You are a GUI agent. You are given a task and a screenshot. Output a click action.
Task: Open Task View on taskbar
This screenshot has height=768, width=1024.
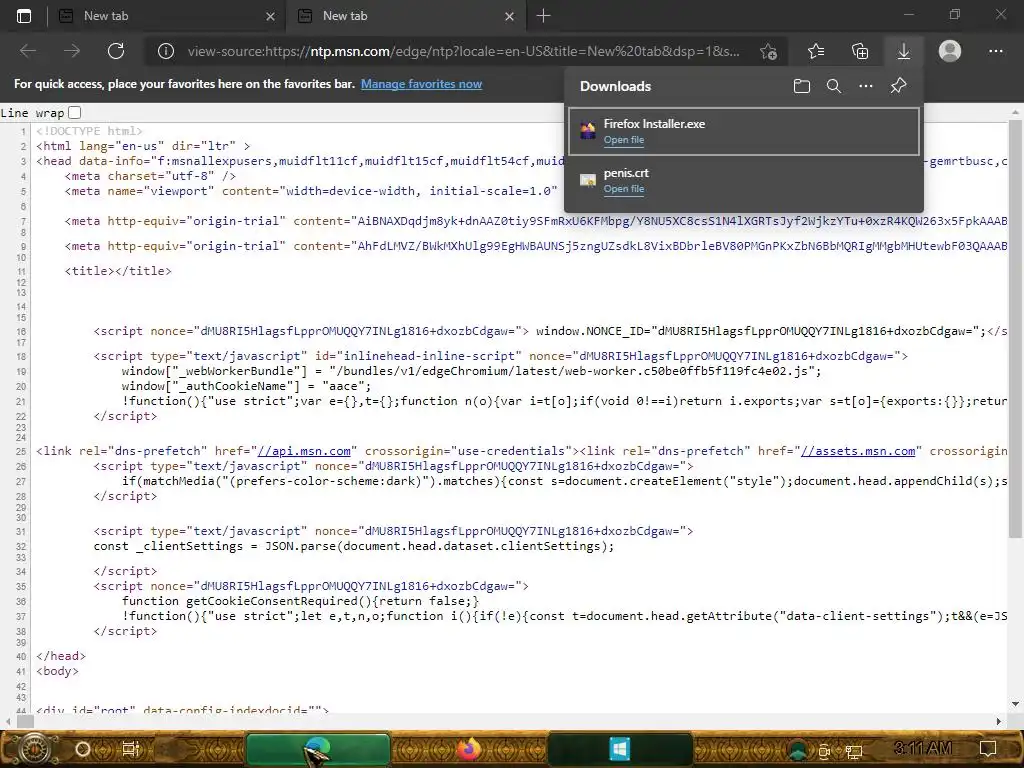[x=131, y=748]
